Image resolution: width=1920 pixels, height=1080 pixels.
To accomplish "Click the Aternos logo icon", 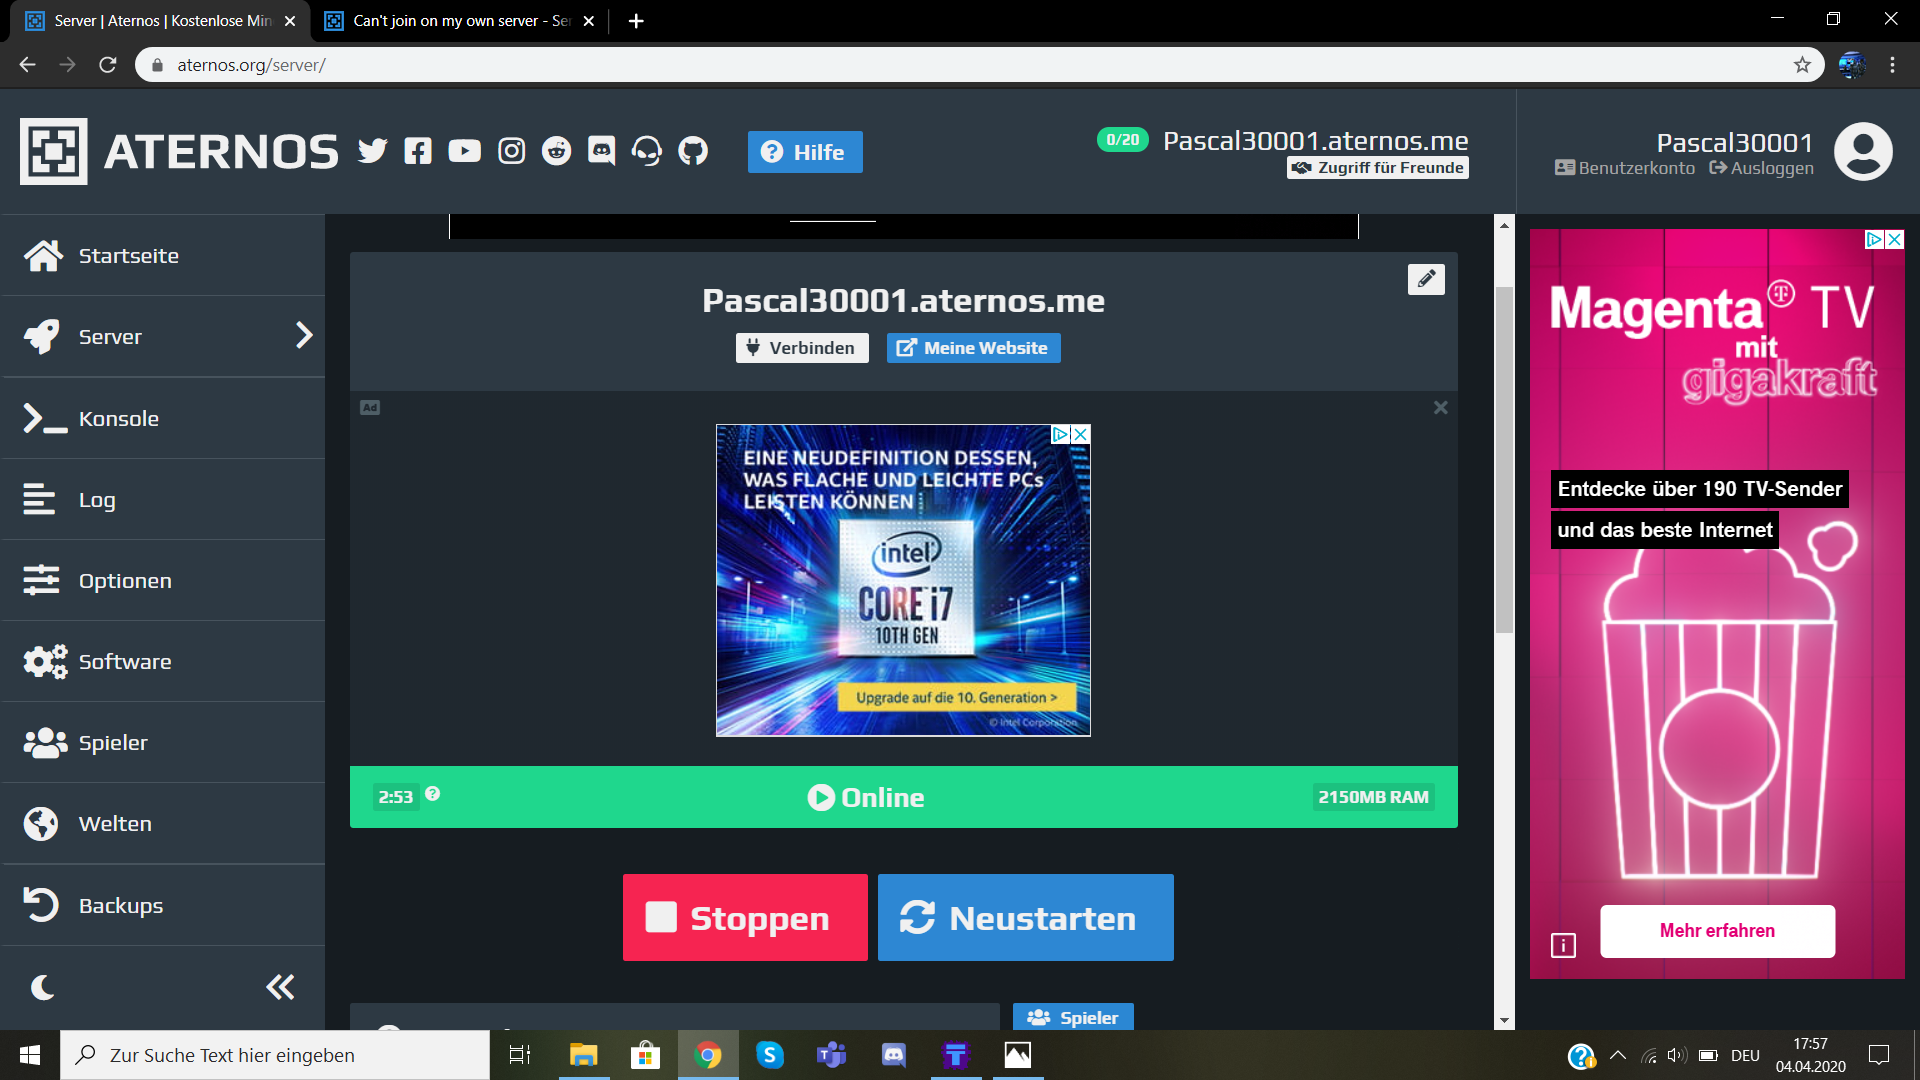I will pyautogui.click(x=54, y=151).
